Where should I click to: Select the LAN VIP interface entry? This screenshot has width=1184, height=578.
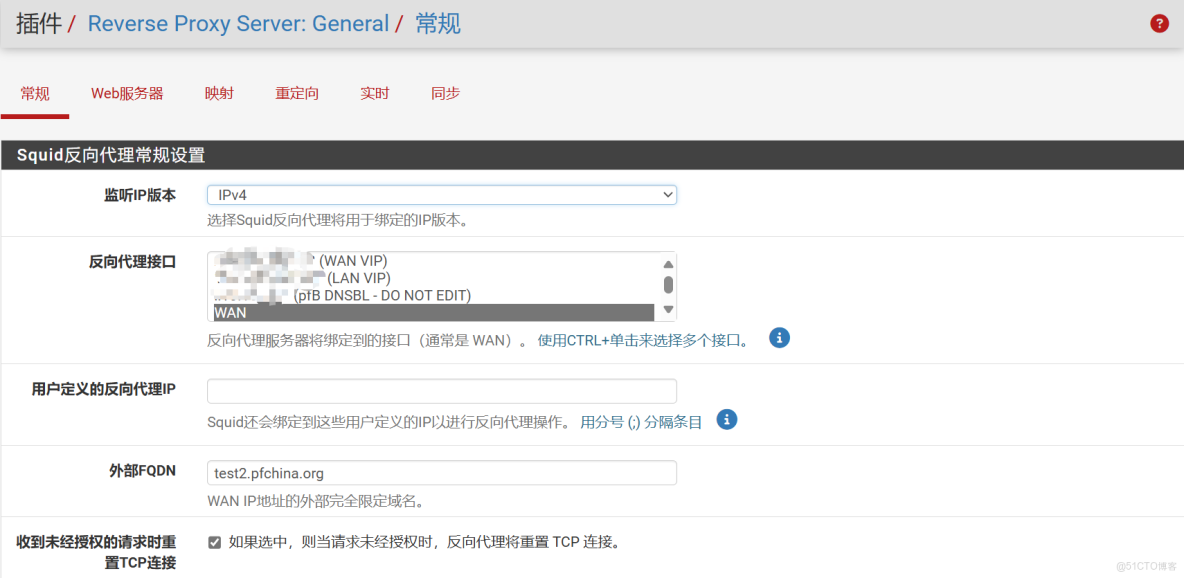(x=420, y=277)
